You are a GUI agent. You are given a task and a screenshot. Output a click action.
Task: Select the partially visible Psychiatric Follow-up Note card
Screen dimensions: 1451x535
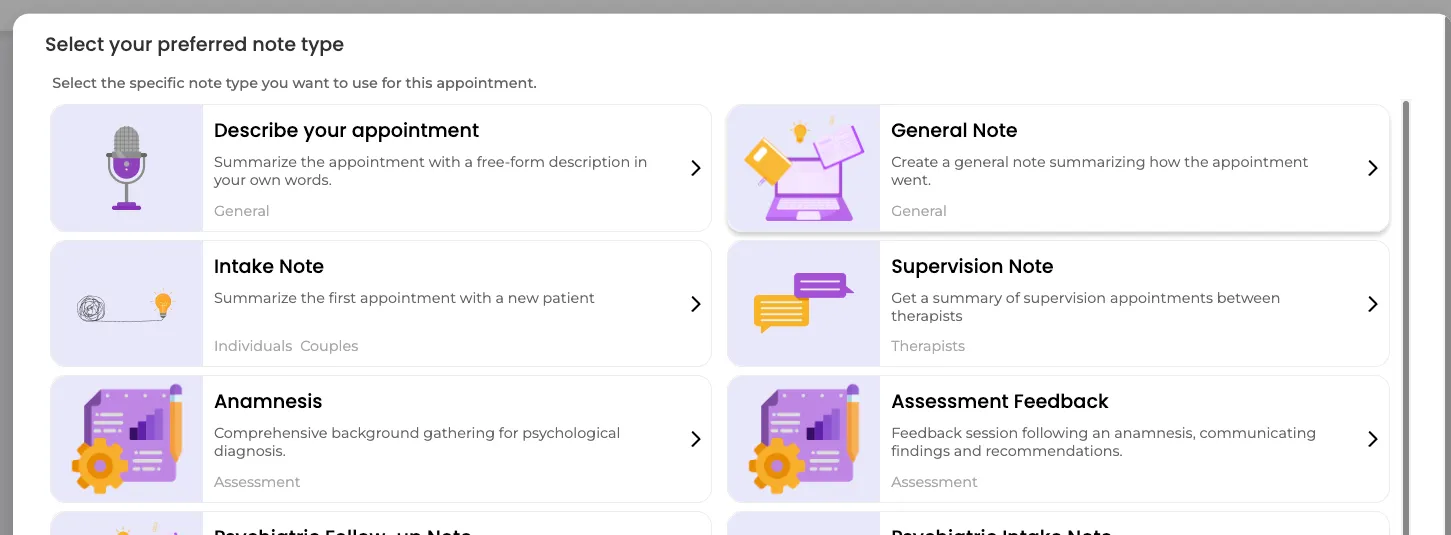381,524
